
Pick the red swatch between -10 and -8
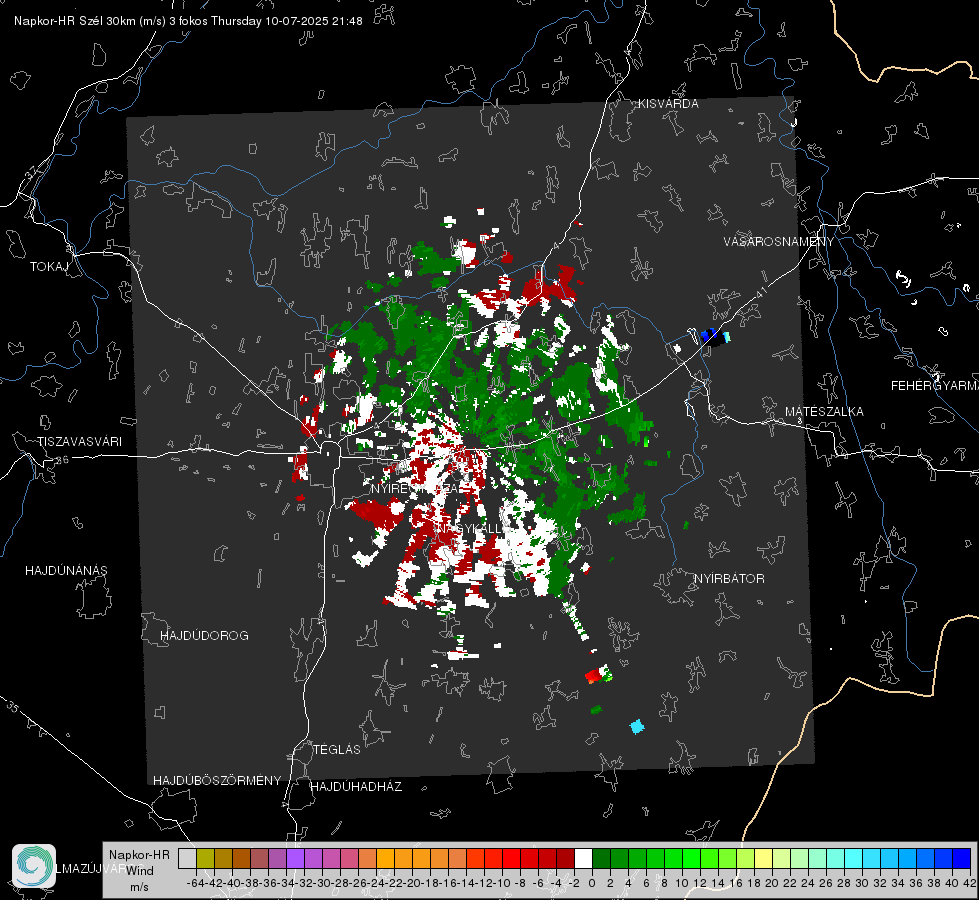511,858
